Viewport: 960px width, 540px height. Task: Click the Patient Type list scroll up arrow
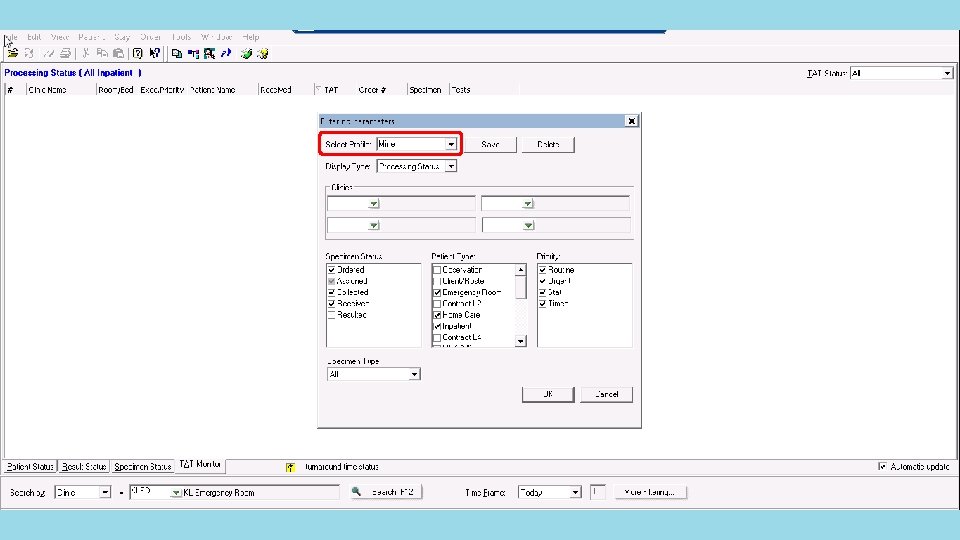tap(520, 269)
